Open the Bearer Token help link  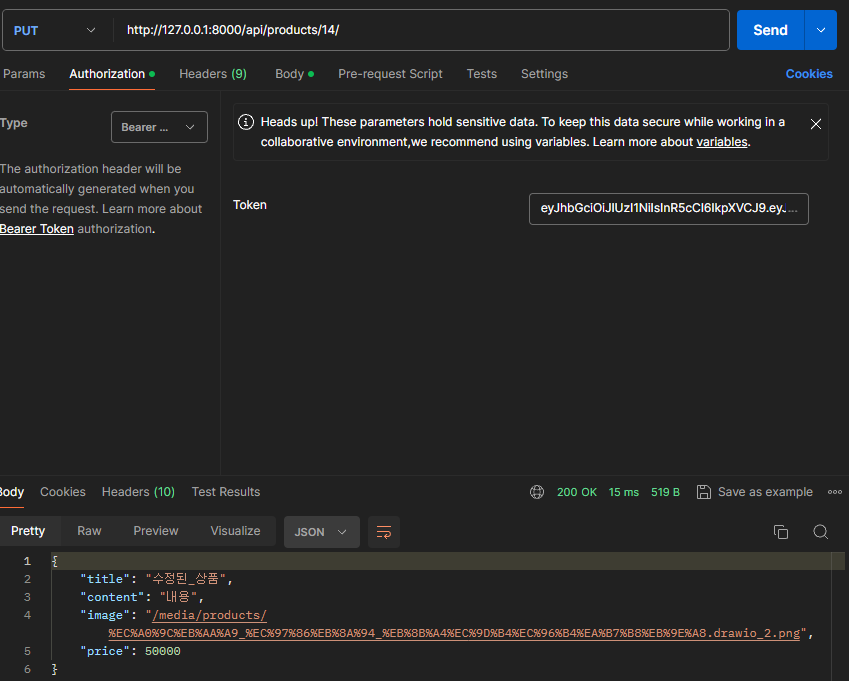(37, 229)
